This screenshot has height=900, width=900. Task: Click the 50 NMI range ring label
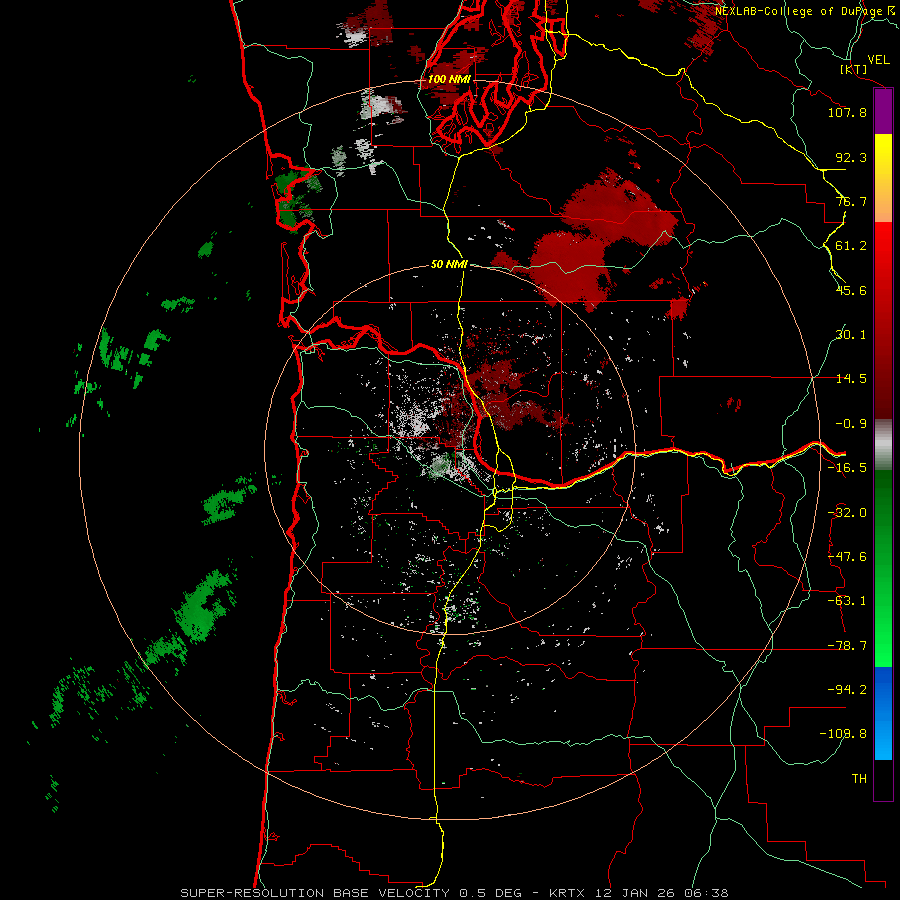tap(449, 265)
